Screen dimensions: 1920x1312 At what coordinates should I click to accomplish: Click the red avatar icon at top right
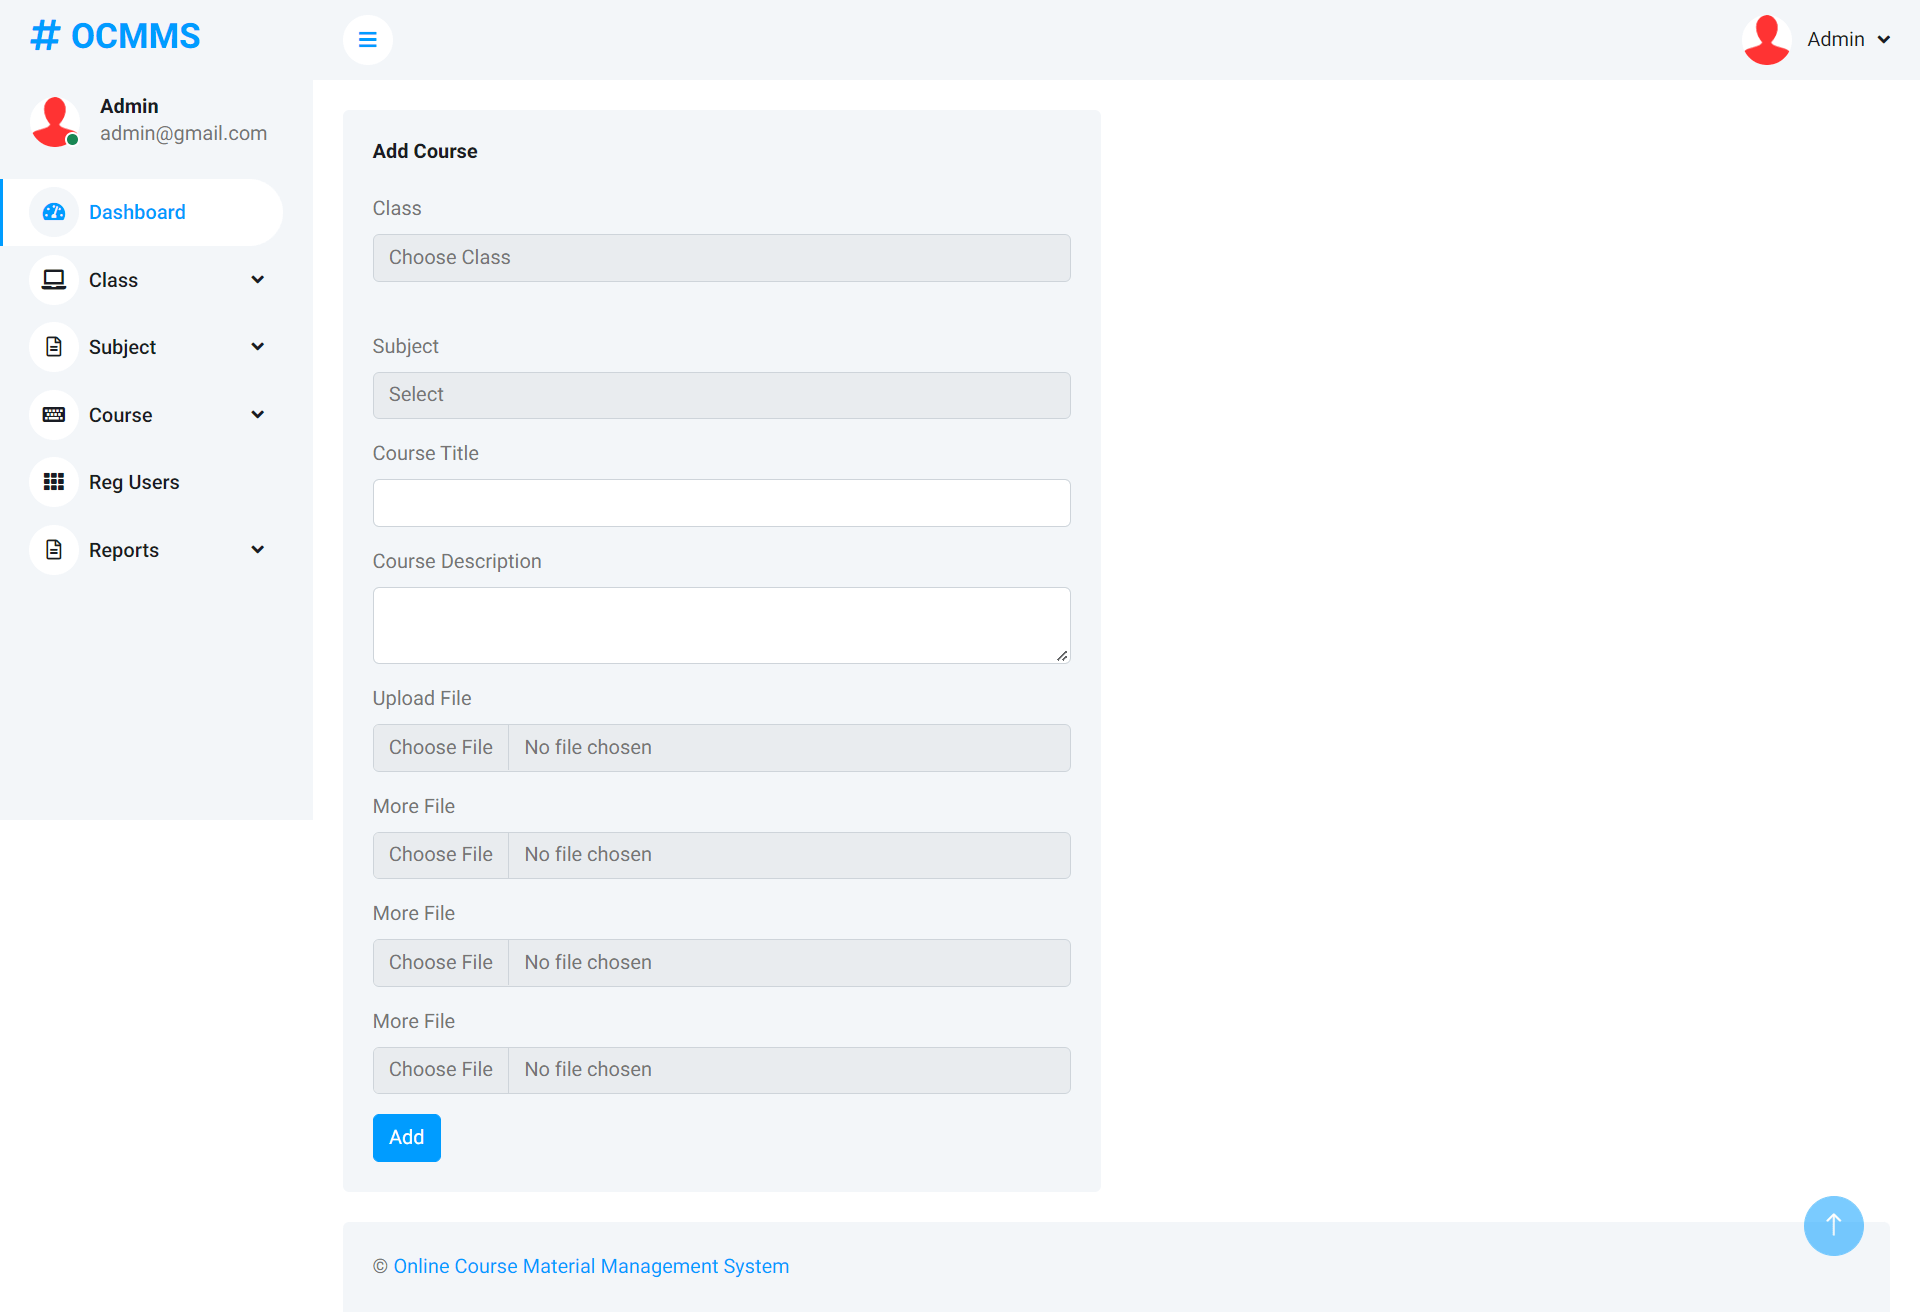(1765, 39)
